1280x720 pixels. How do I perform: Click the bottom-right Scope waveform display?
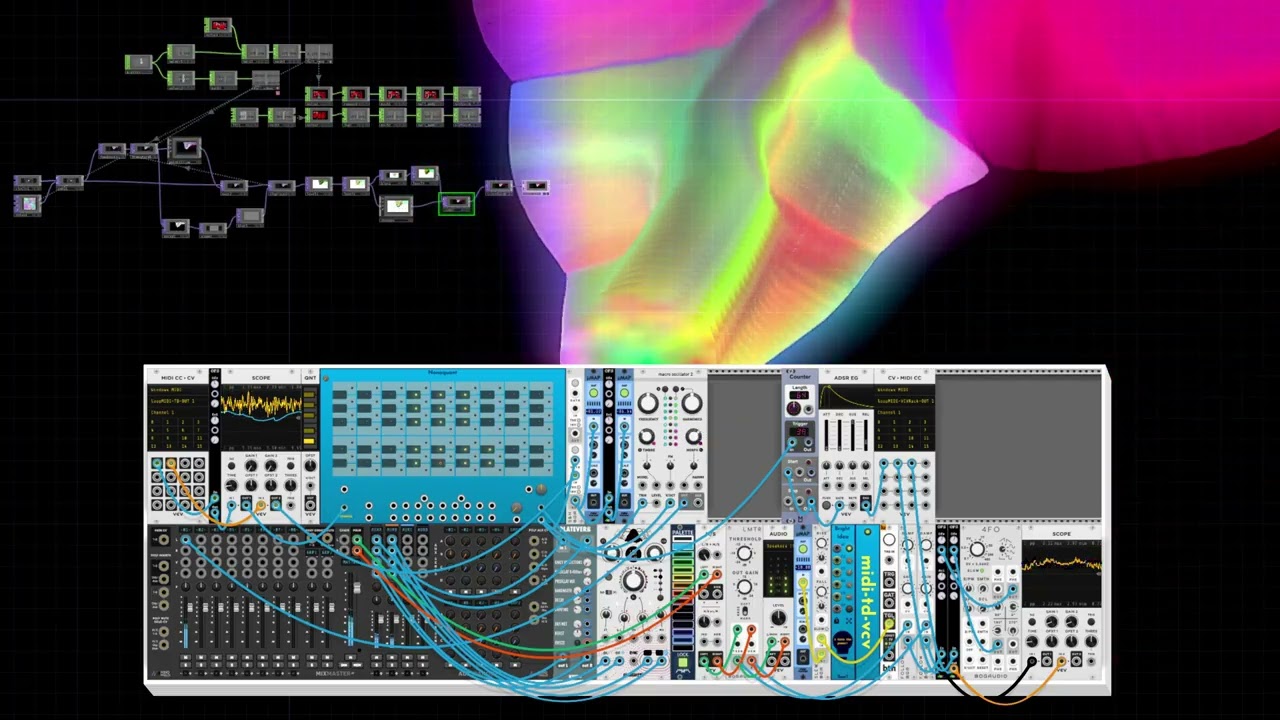coord(1062,572)
